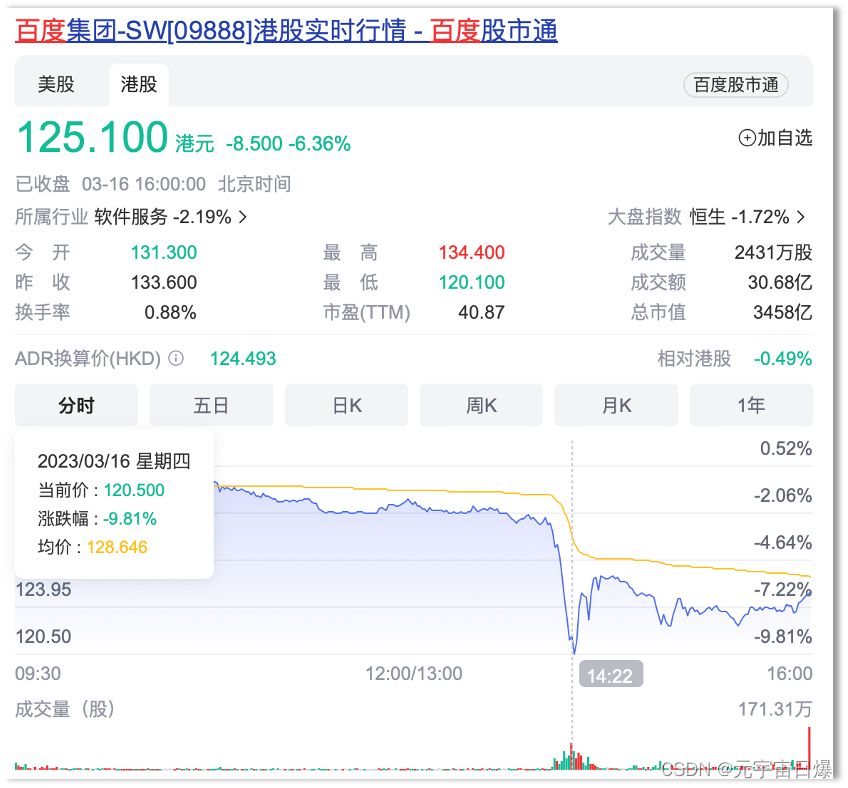Select the 分时 intraday chart view
This screenshot has width=848, height=788.
pos(76,405)
